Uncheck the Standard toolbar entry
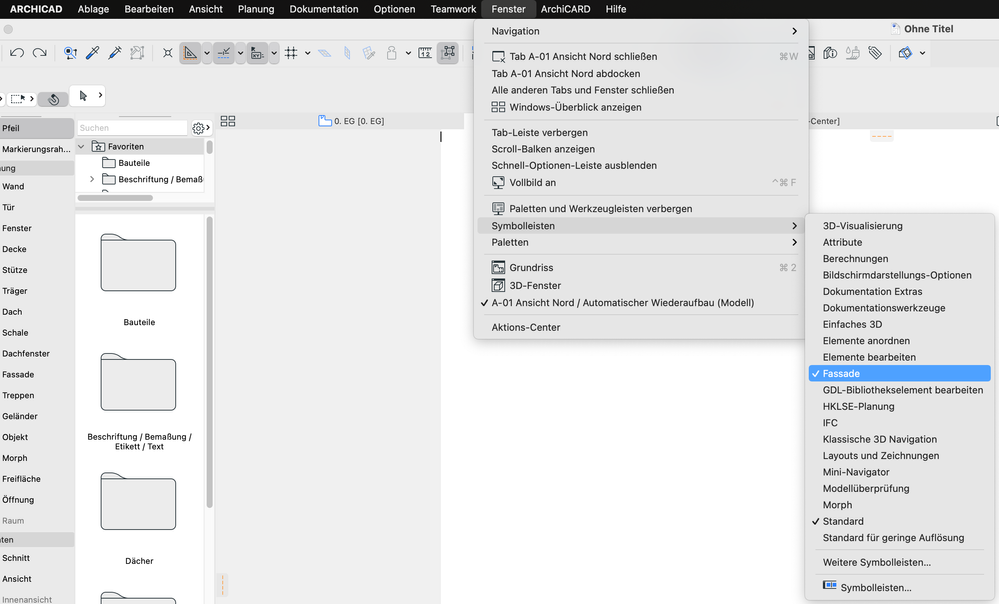The image size is (999, 604). pyautogui.click(x=900, y=521)
